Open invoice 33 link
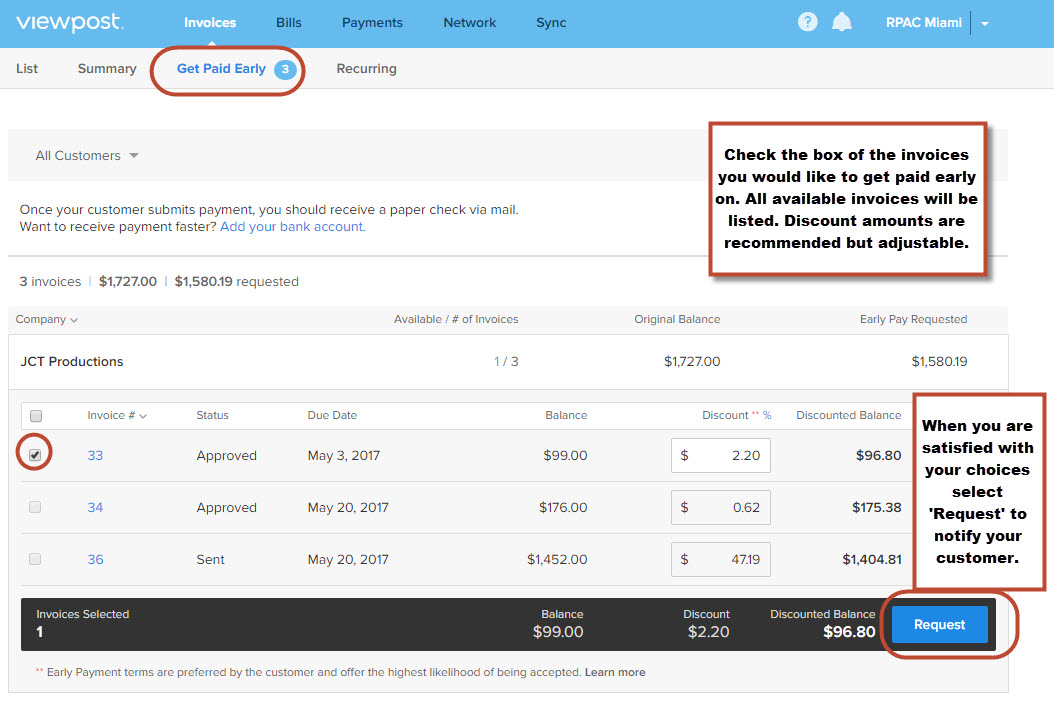 pos(95,455)
